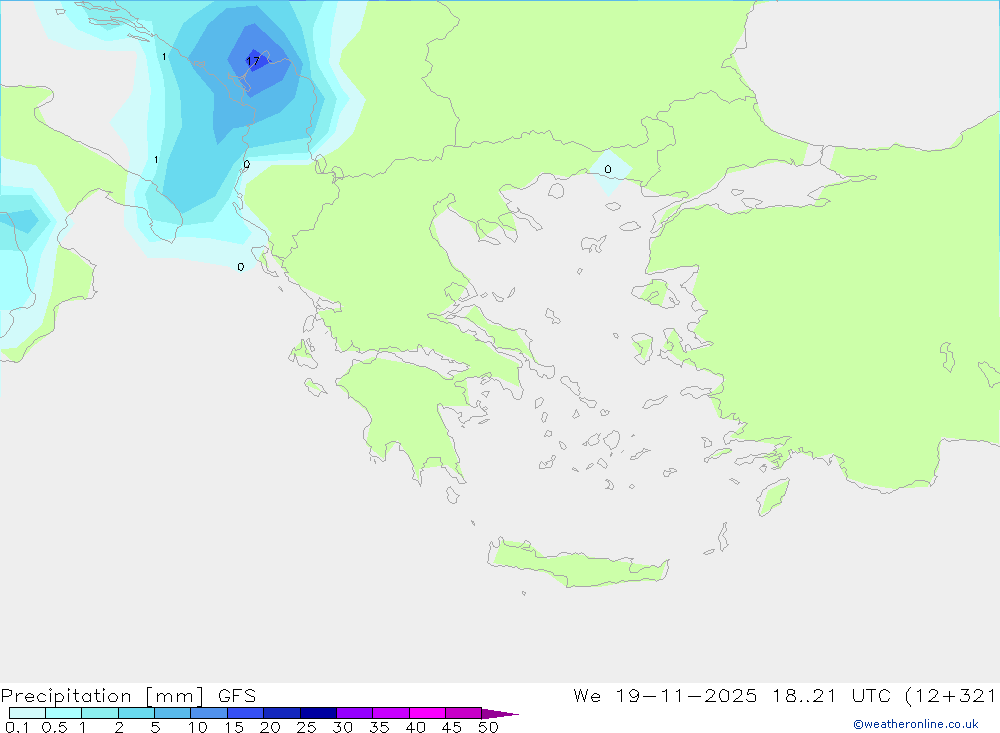The width and height of the screenshot is (1000, 733).
Task: Click the legend swatch between 10 and 15
Action: click(209, 713)
